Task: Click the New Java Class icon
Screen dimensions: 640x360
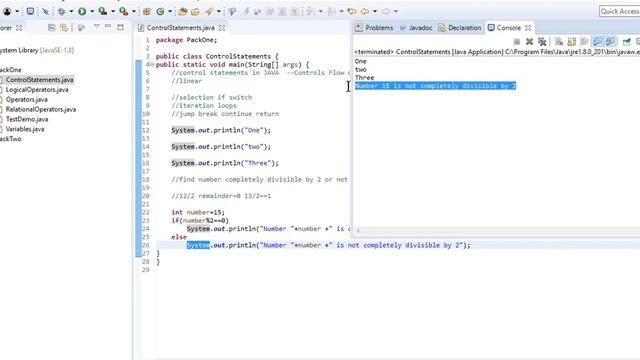Action: (x=160, y=11)
